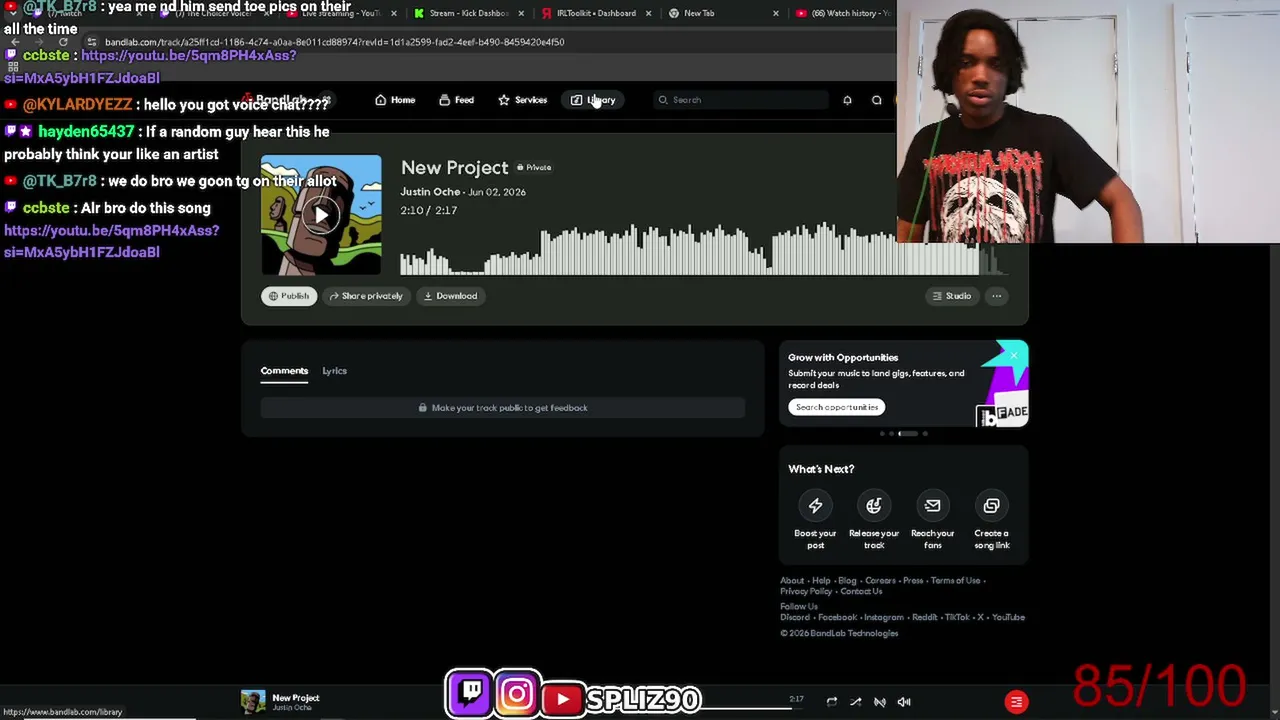Toggle shuffle in the bottom player
This screenshot has width=1280, height=720.
tap(855, 702)
